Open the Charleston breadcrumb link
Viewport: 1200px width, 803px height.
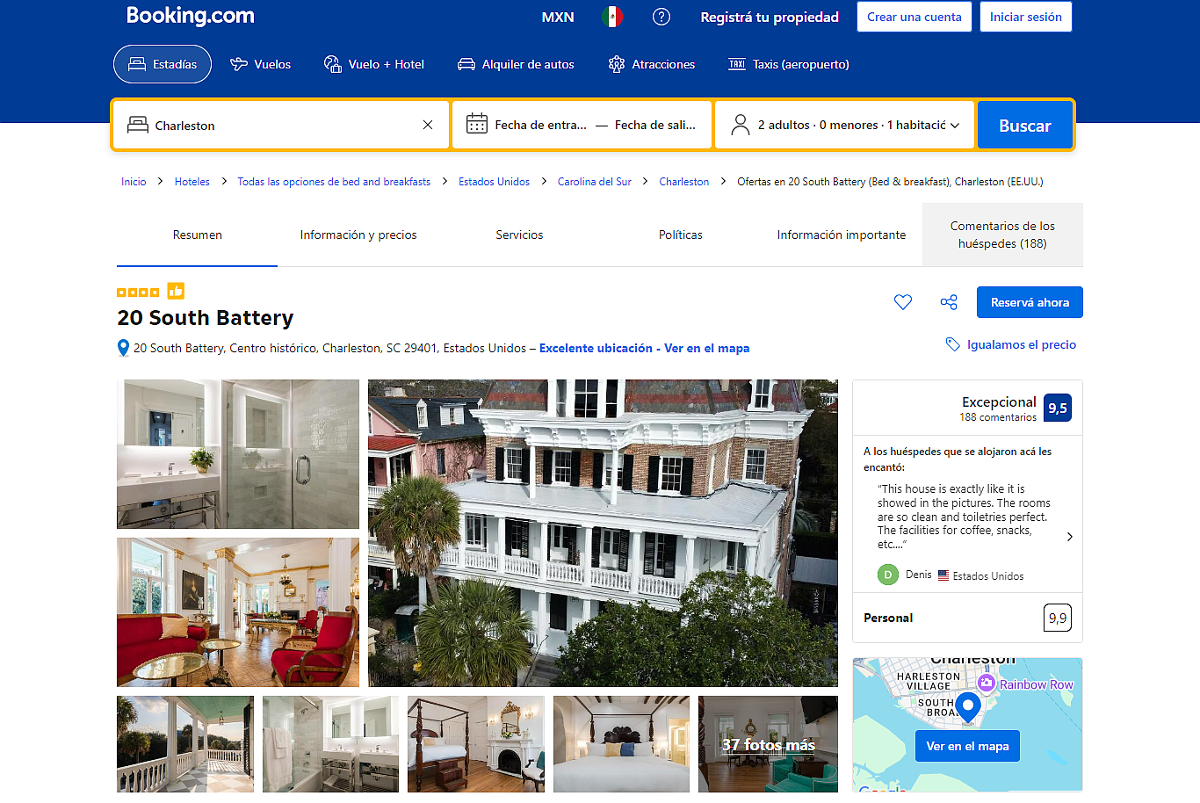(684, 182)
